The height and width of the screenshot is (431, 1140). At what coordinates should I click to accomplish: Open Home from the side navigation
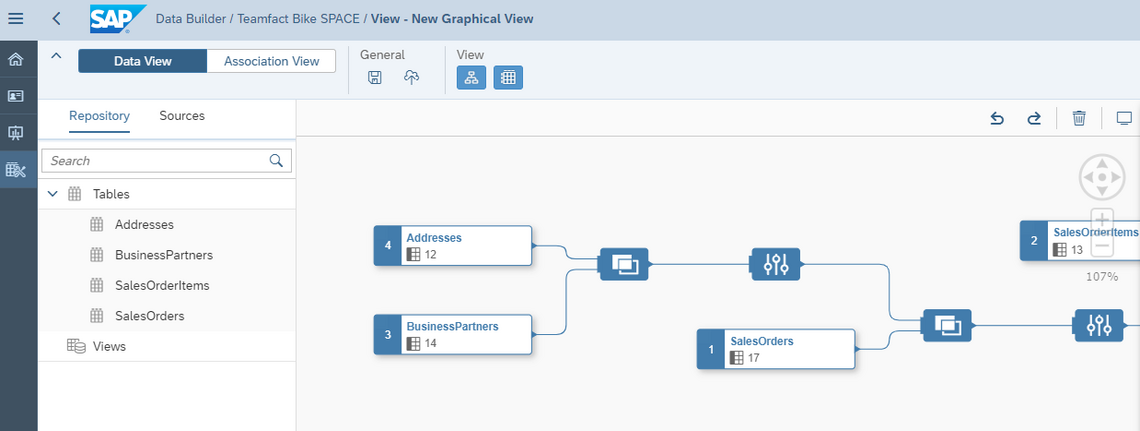click(15, 60)
